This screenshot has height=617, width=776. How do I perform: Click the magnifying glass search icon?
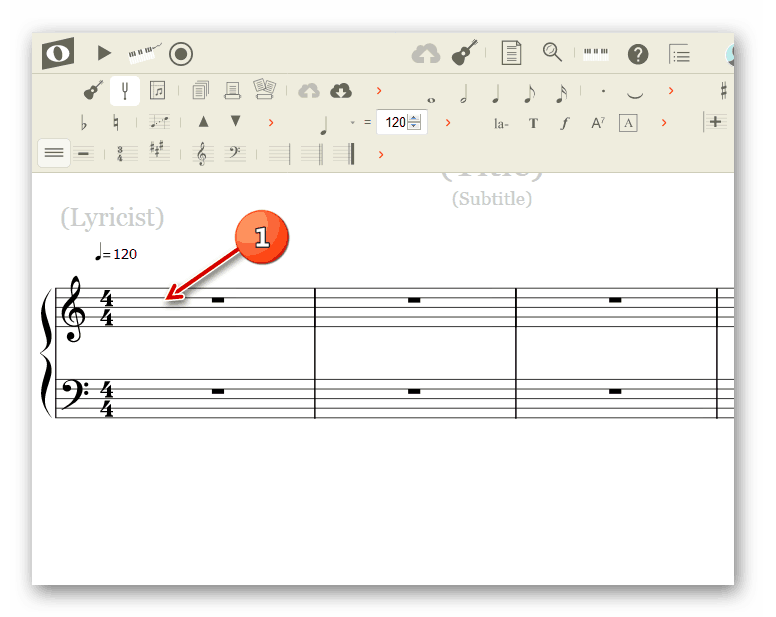[552, 52]
